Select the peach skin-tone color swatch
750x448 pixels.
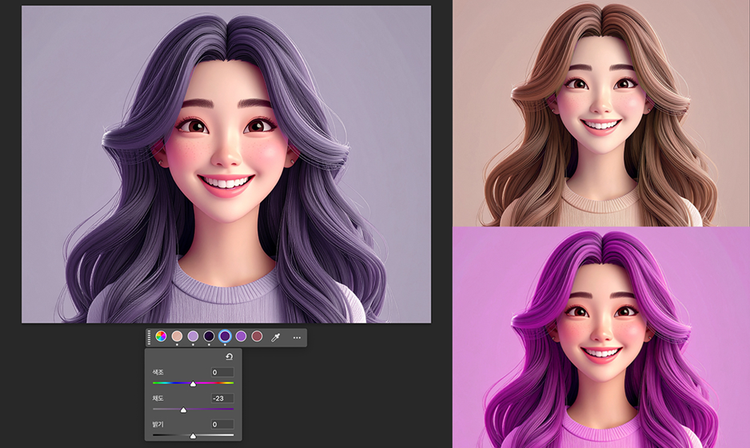click(x=177, y=336)
